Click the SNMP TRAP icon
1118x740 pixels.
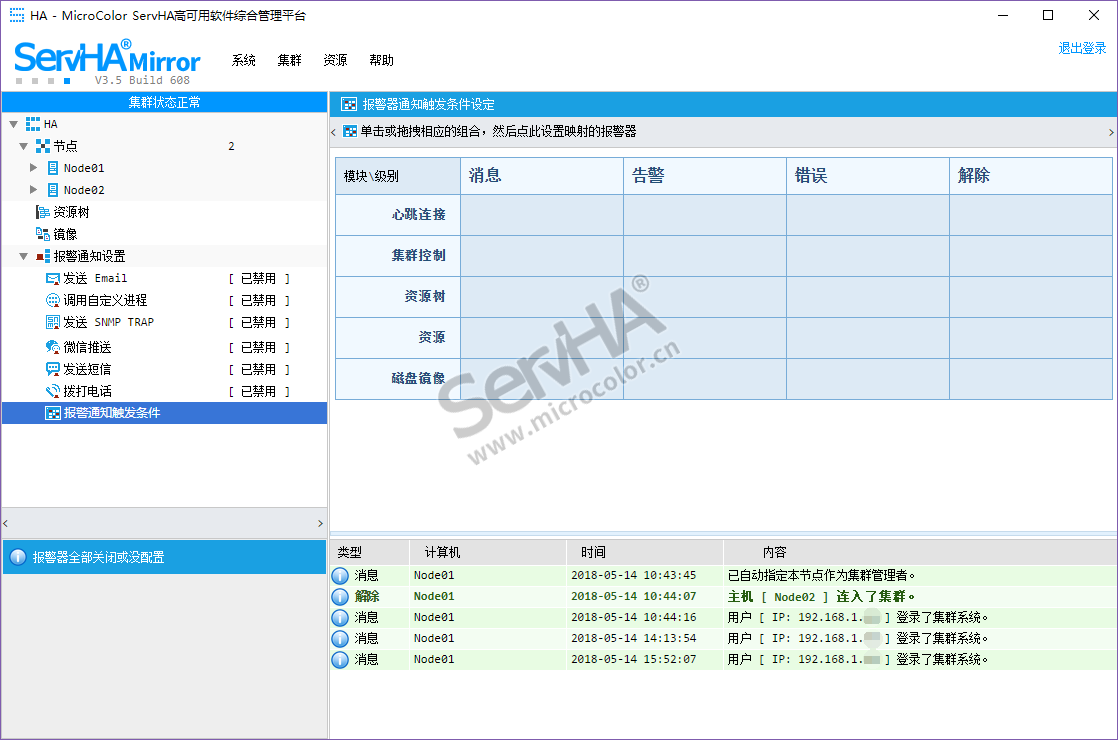coord(53,322)
